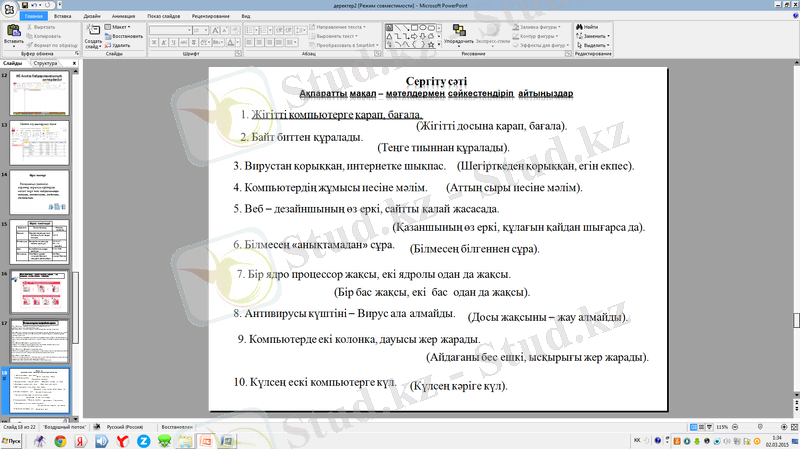Switch to the Структура (Outline) pane tab

44,63
